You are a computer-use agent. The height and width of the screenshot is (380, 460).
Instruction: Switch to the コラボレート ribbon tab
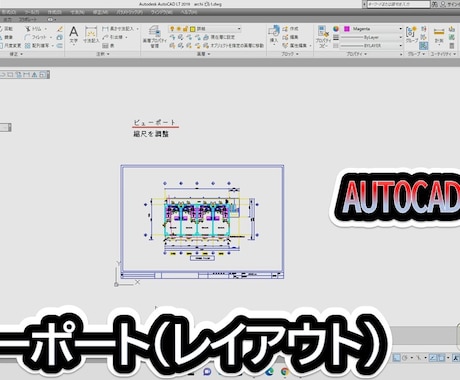click(28, 20)
